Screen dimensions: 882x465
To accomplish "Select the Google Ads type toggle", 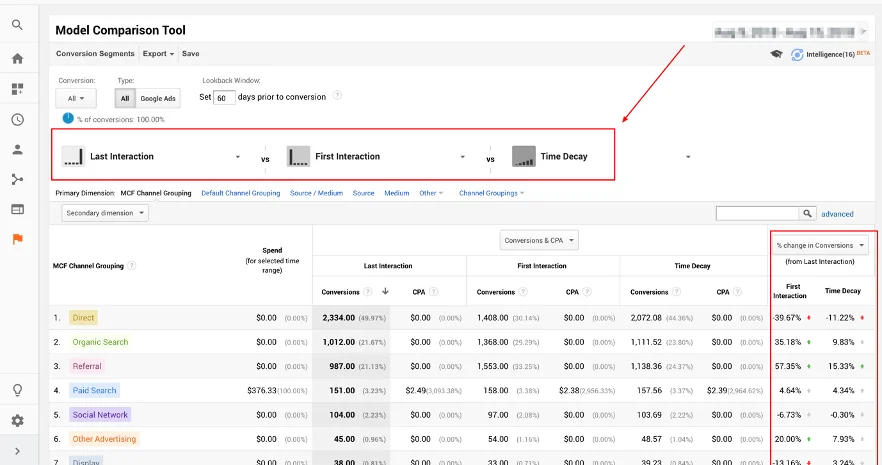I will click(158, 98).
